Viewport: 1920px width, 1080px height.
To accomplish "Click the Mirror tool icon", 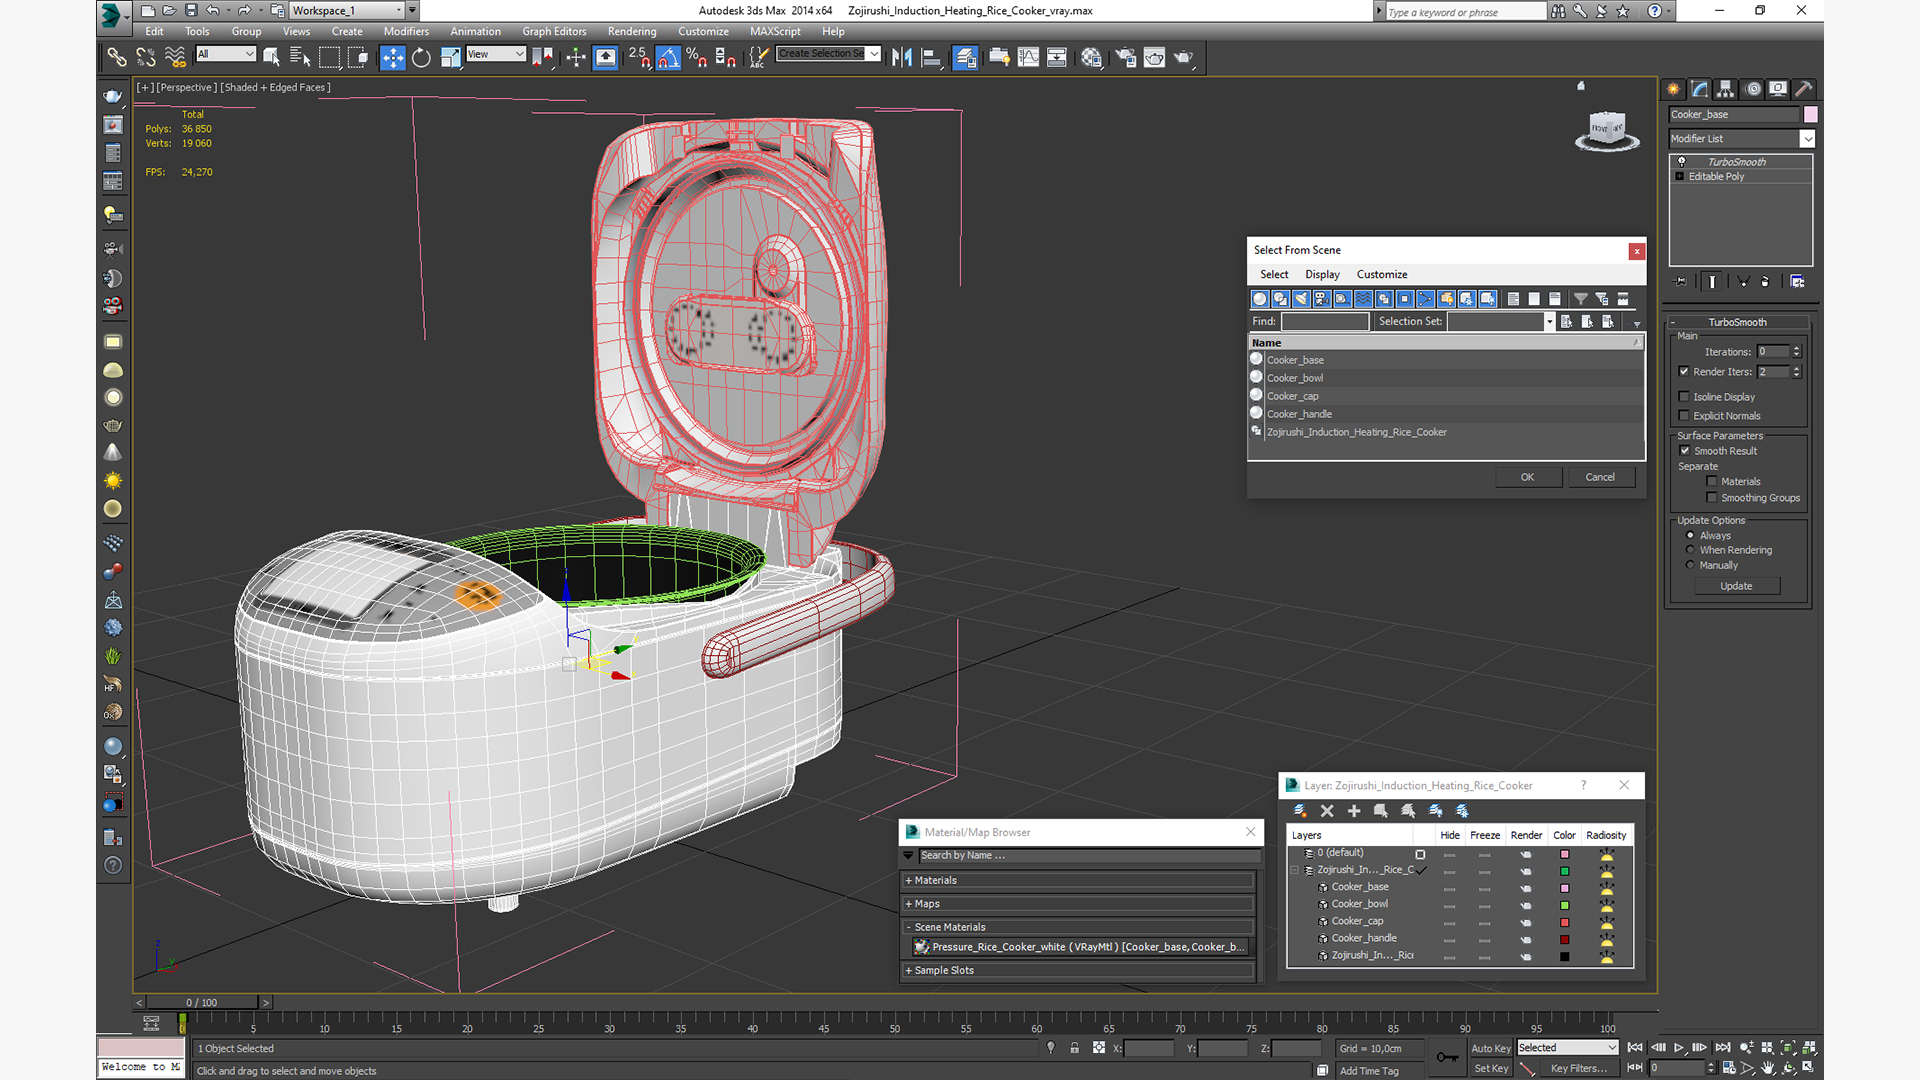I will click(x=902, y=58).
